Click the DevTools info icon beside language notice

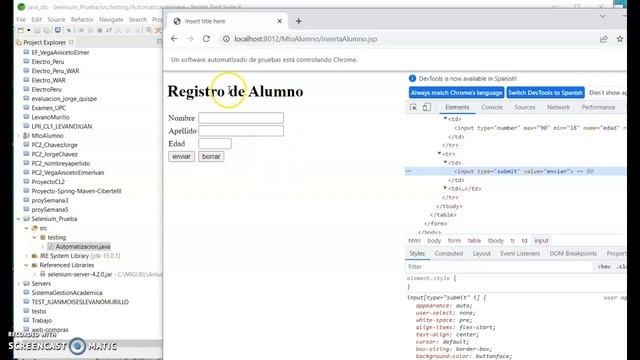pyautogui.click(x=412, y=78)
